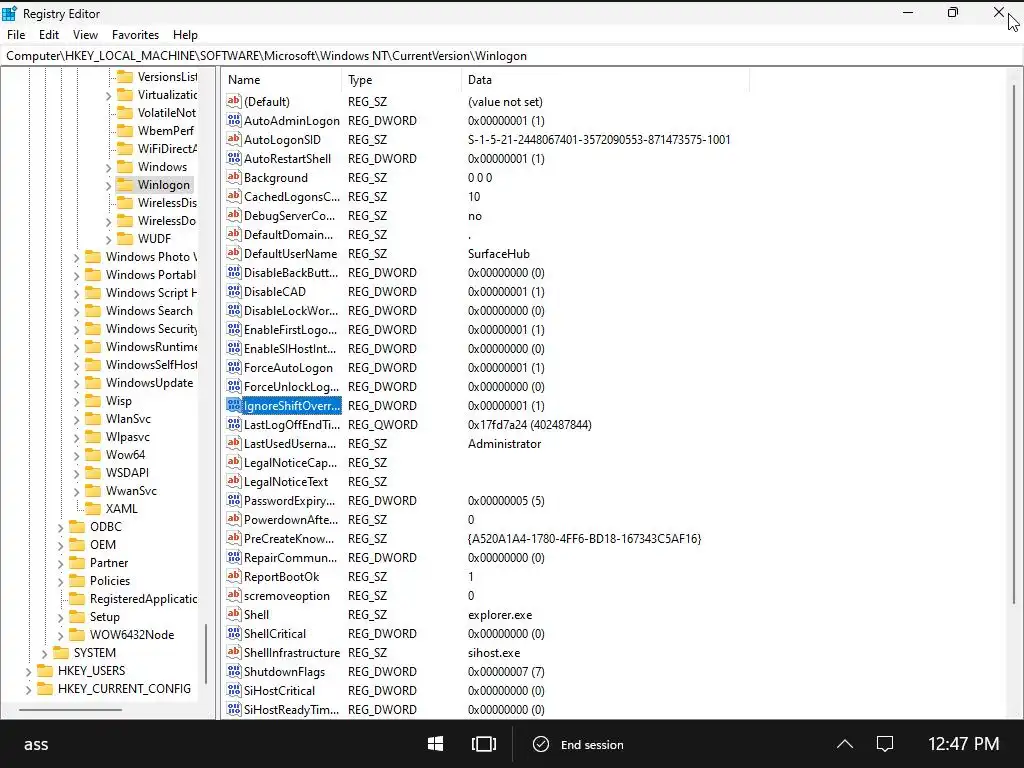This screenshot has width=1024, height=768.
Task: Click the XAML folder icon
Action: point(93,509)
